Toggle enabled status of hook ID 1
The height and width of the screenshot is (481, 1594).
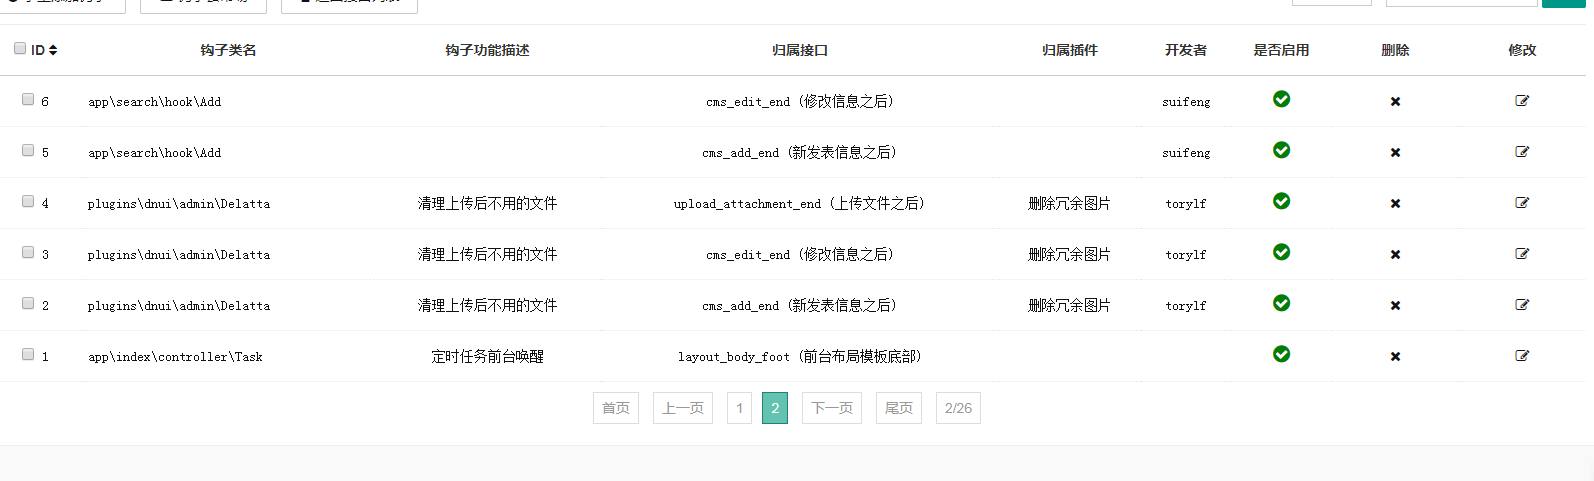point(1281,354)
